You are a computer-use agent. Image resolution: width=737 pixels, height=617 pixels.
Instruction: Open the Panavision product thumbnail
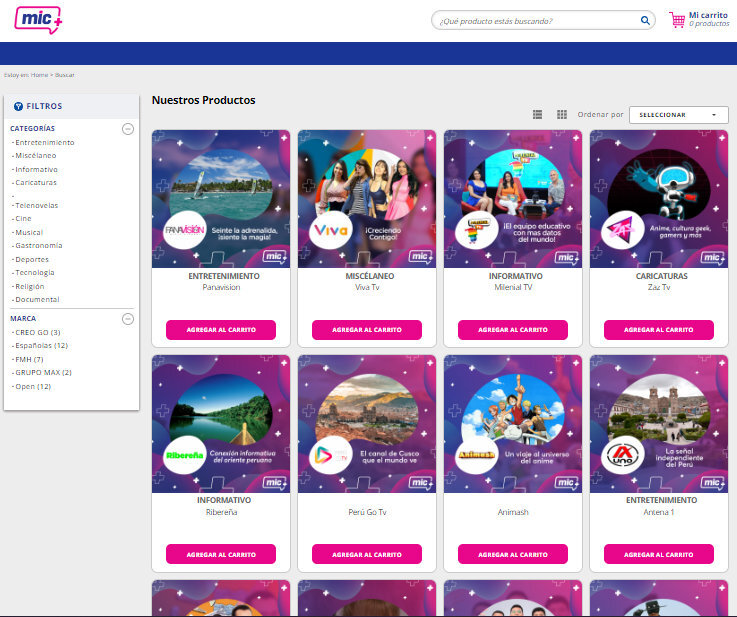pyautogui.click(x=221, y=199)
